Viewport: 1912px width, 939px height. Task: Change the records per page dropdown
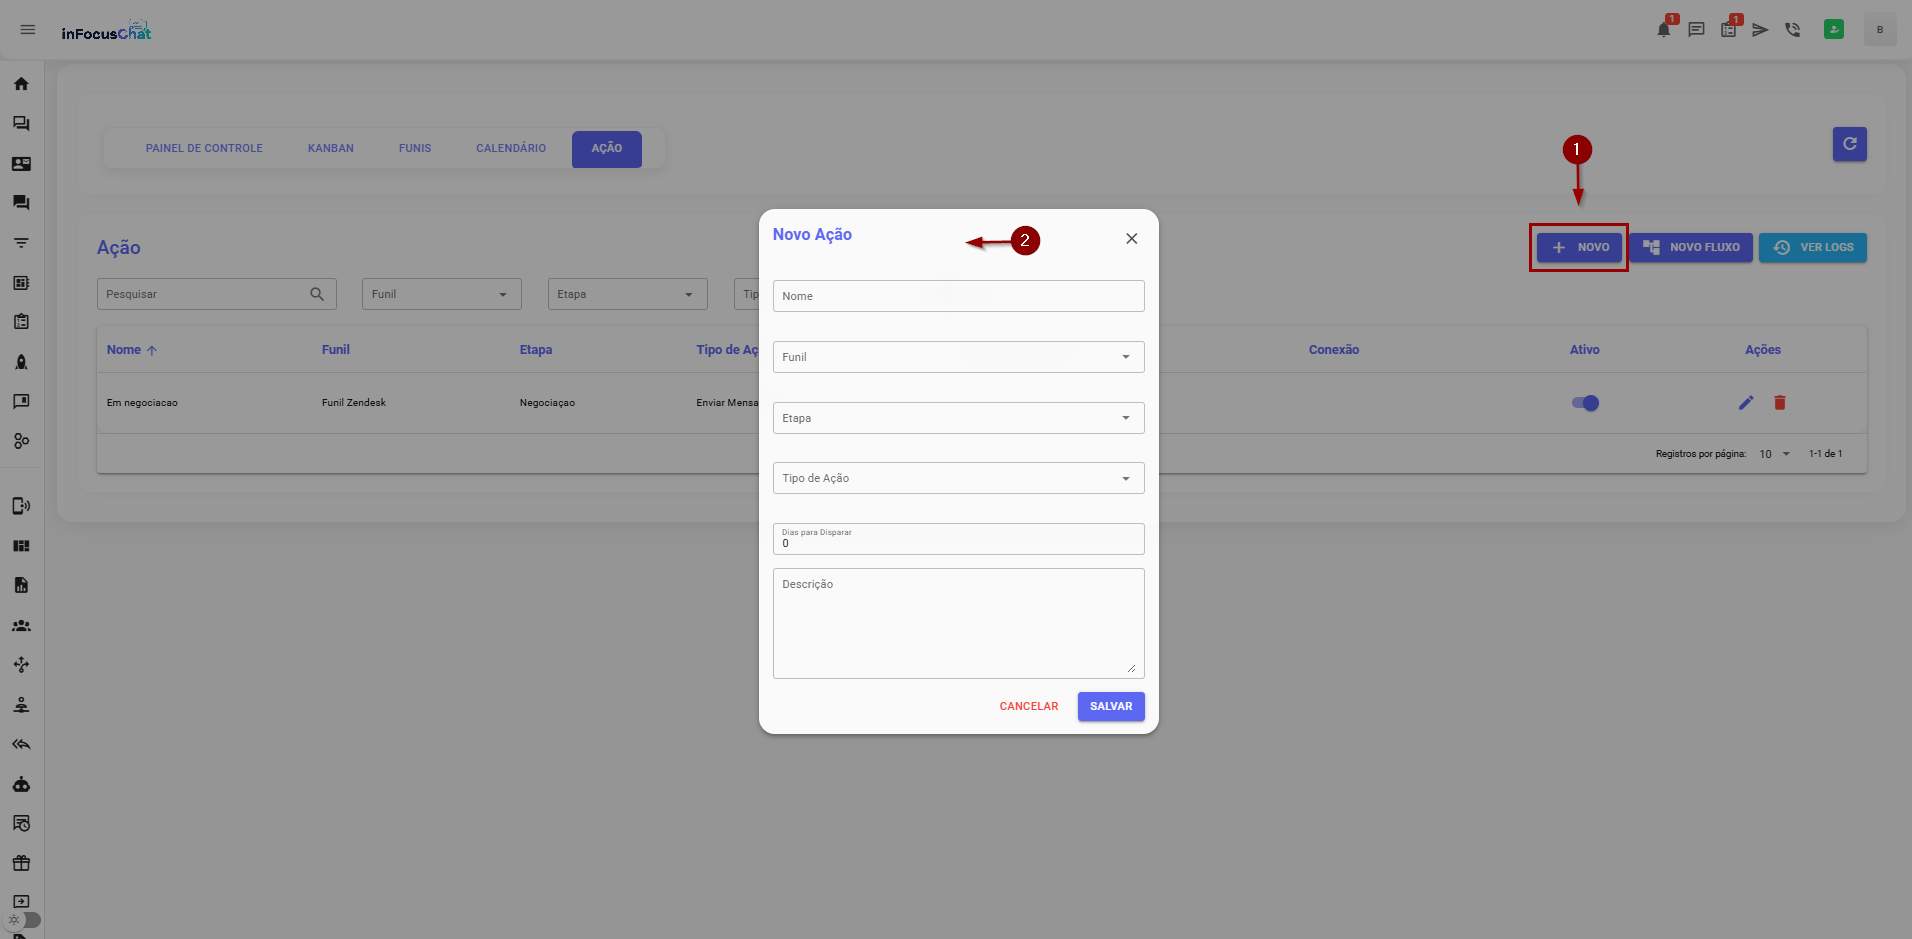click(x=1774, y=454)
